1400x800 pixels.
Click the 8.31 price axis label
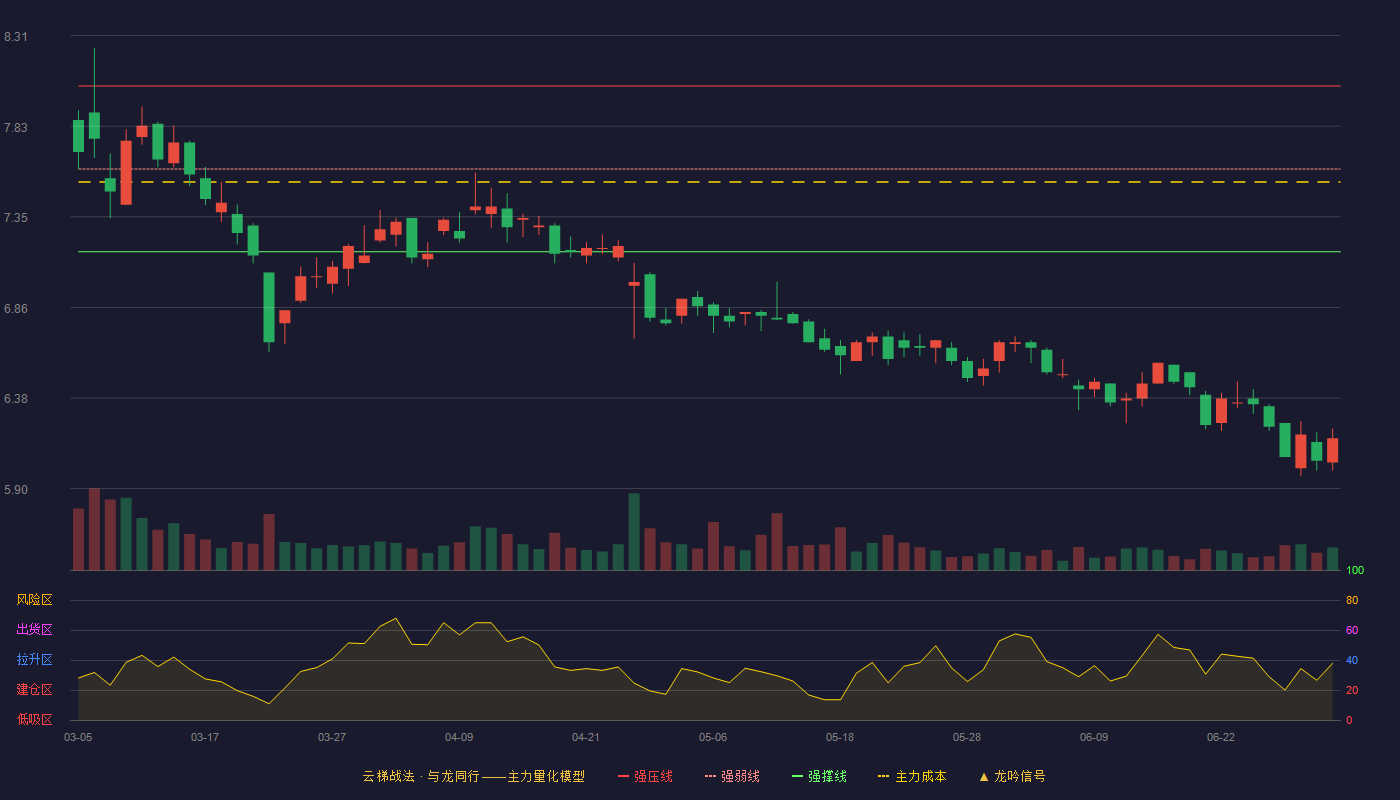16,37
